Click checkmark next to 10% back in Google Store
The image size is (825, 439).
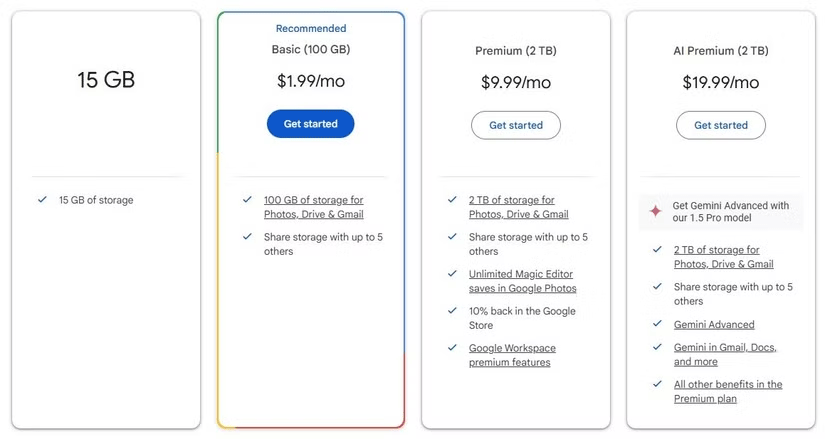[x=452, y=311]
